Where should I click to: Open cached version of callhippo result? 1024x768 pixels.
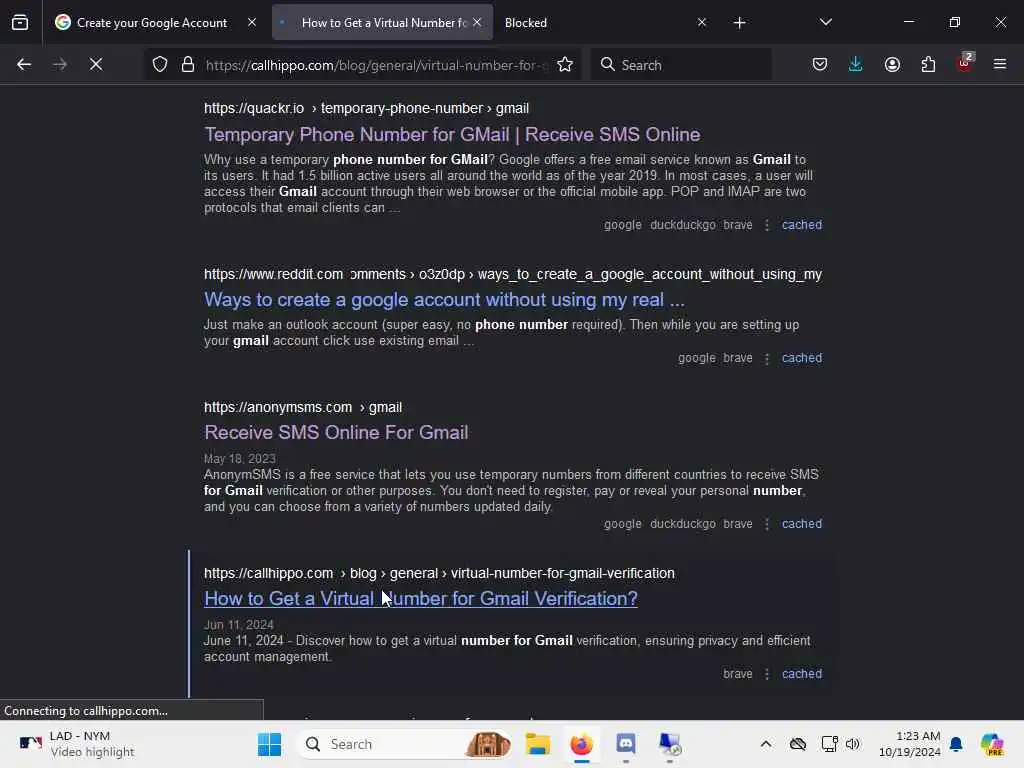click(802, 674)
